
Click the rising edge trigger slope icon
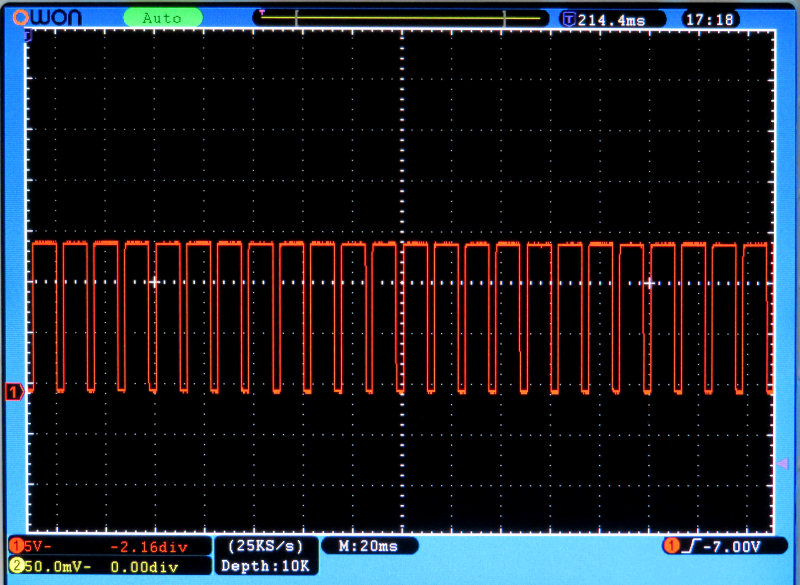(691, 547)
